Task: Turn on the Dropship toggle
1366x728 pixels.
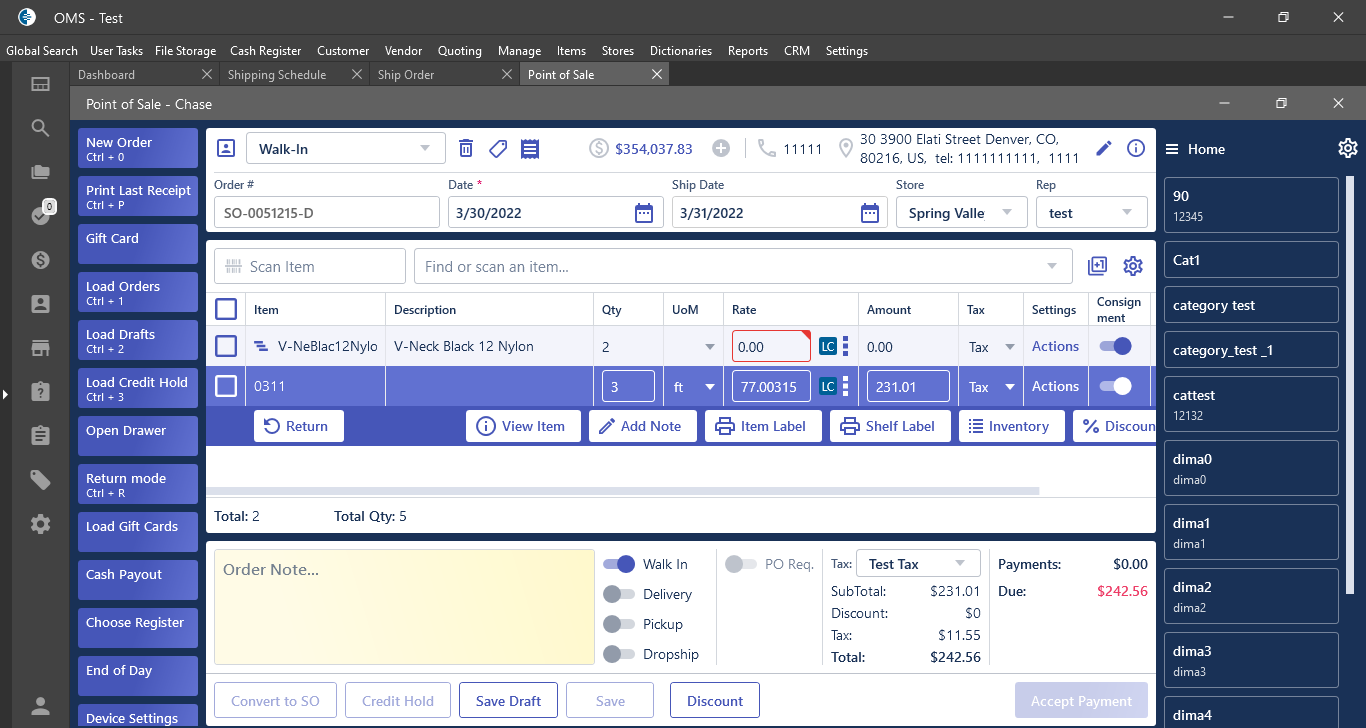Action: [619, 654]
